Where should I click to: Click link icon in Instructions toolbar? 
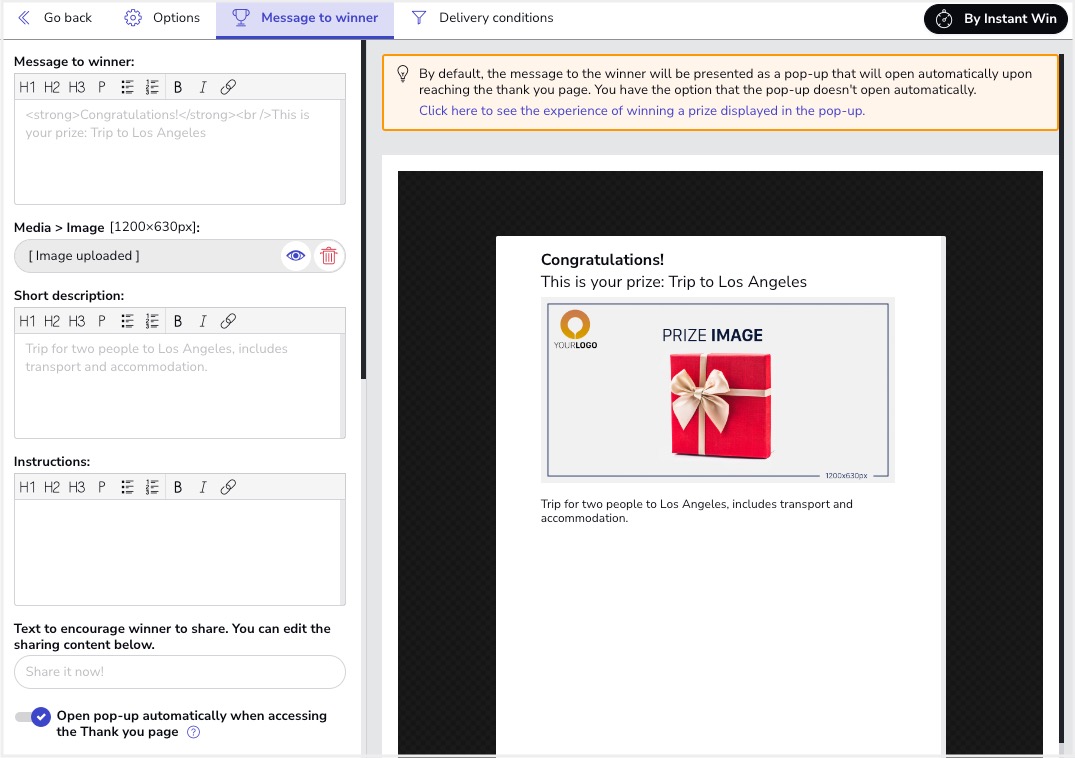point(228,487)
